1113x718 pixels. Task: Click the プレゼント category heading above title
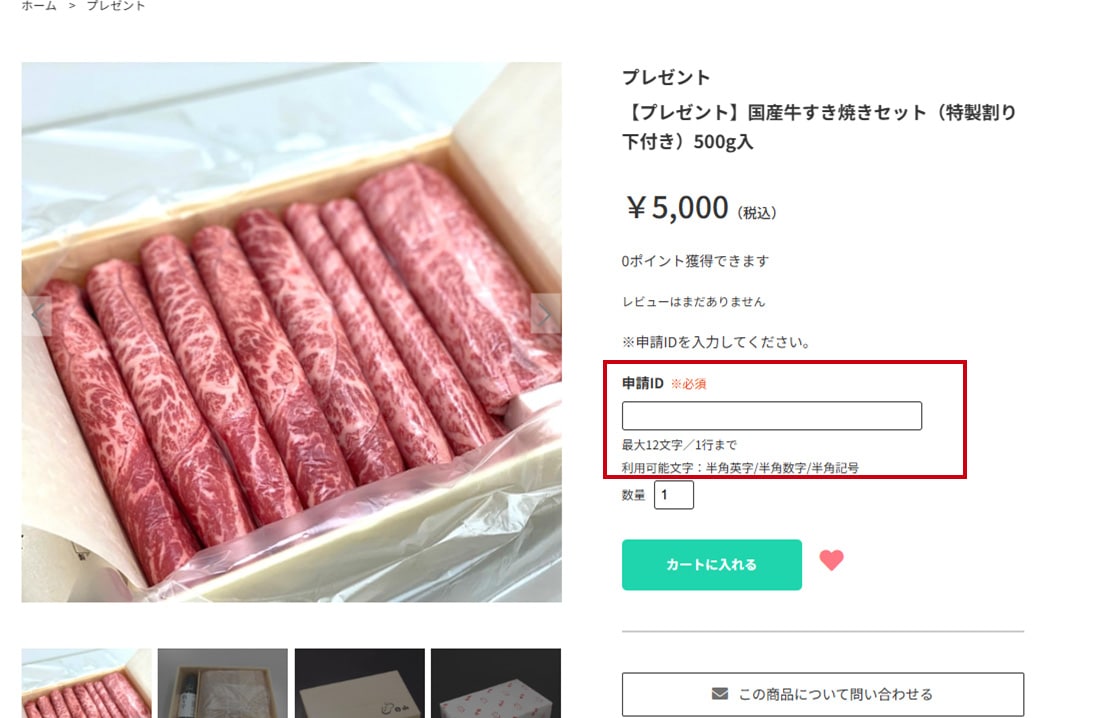tap(666, 78)
